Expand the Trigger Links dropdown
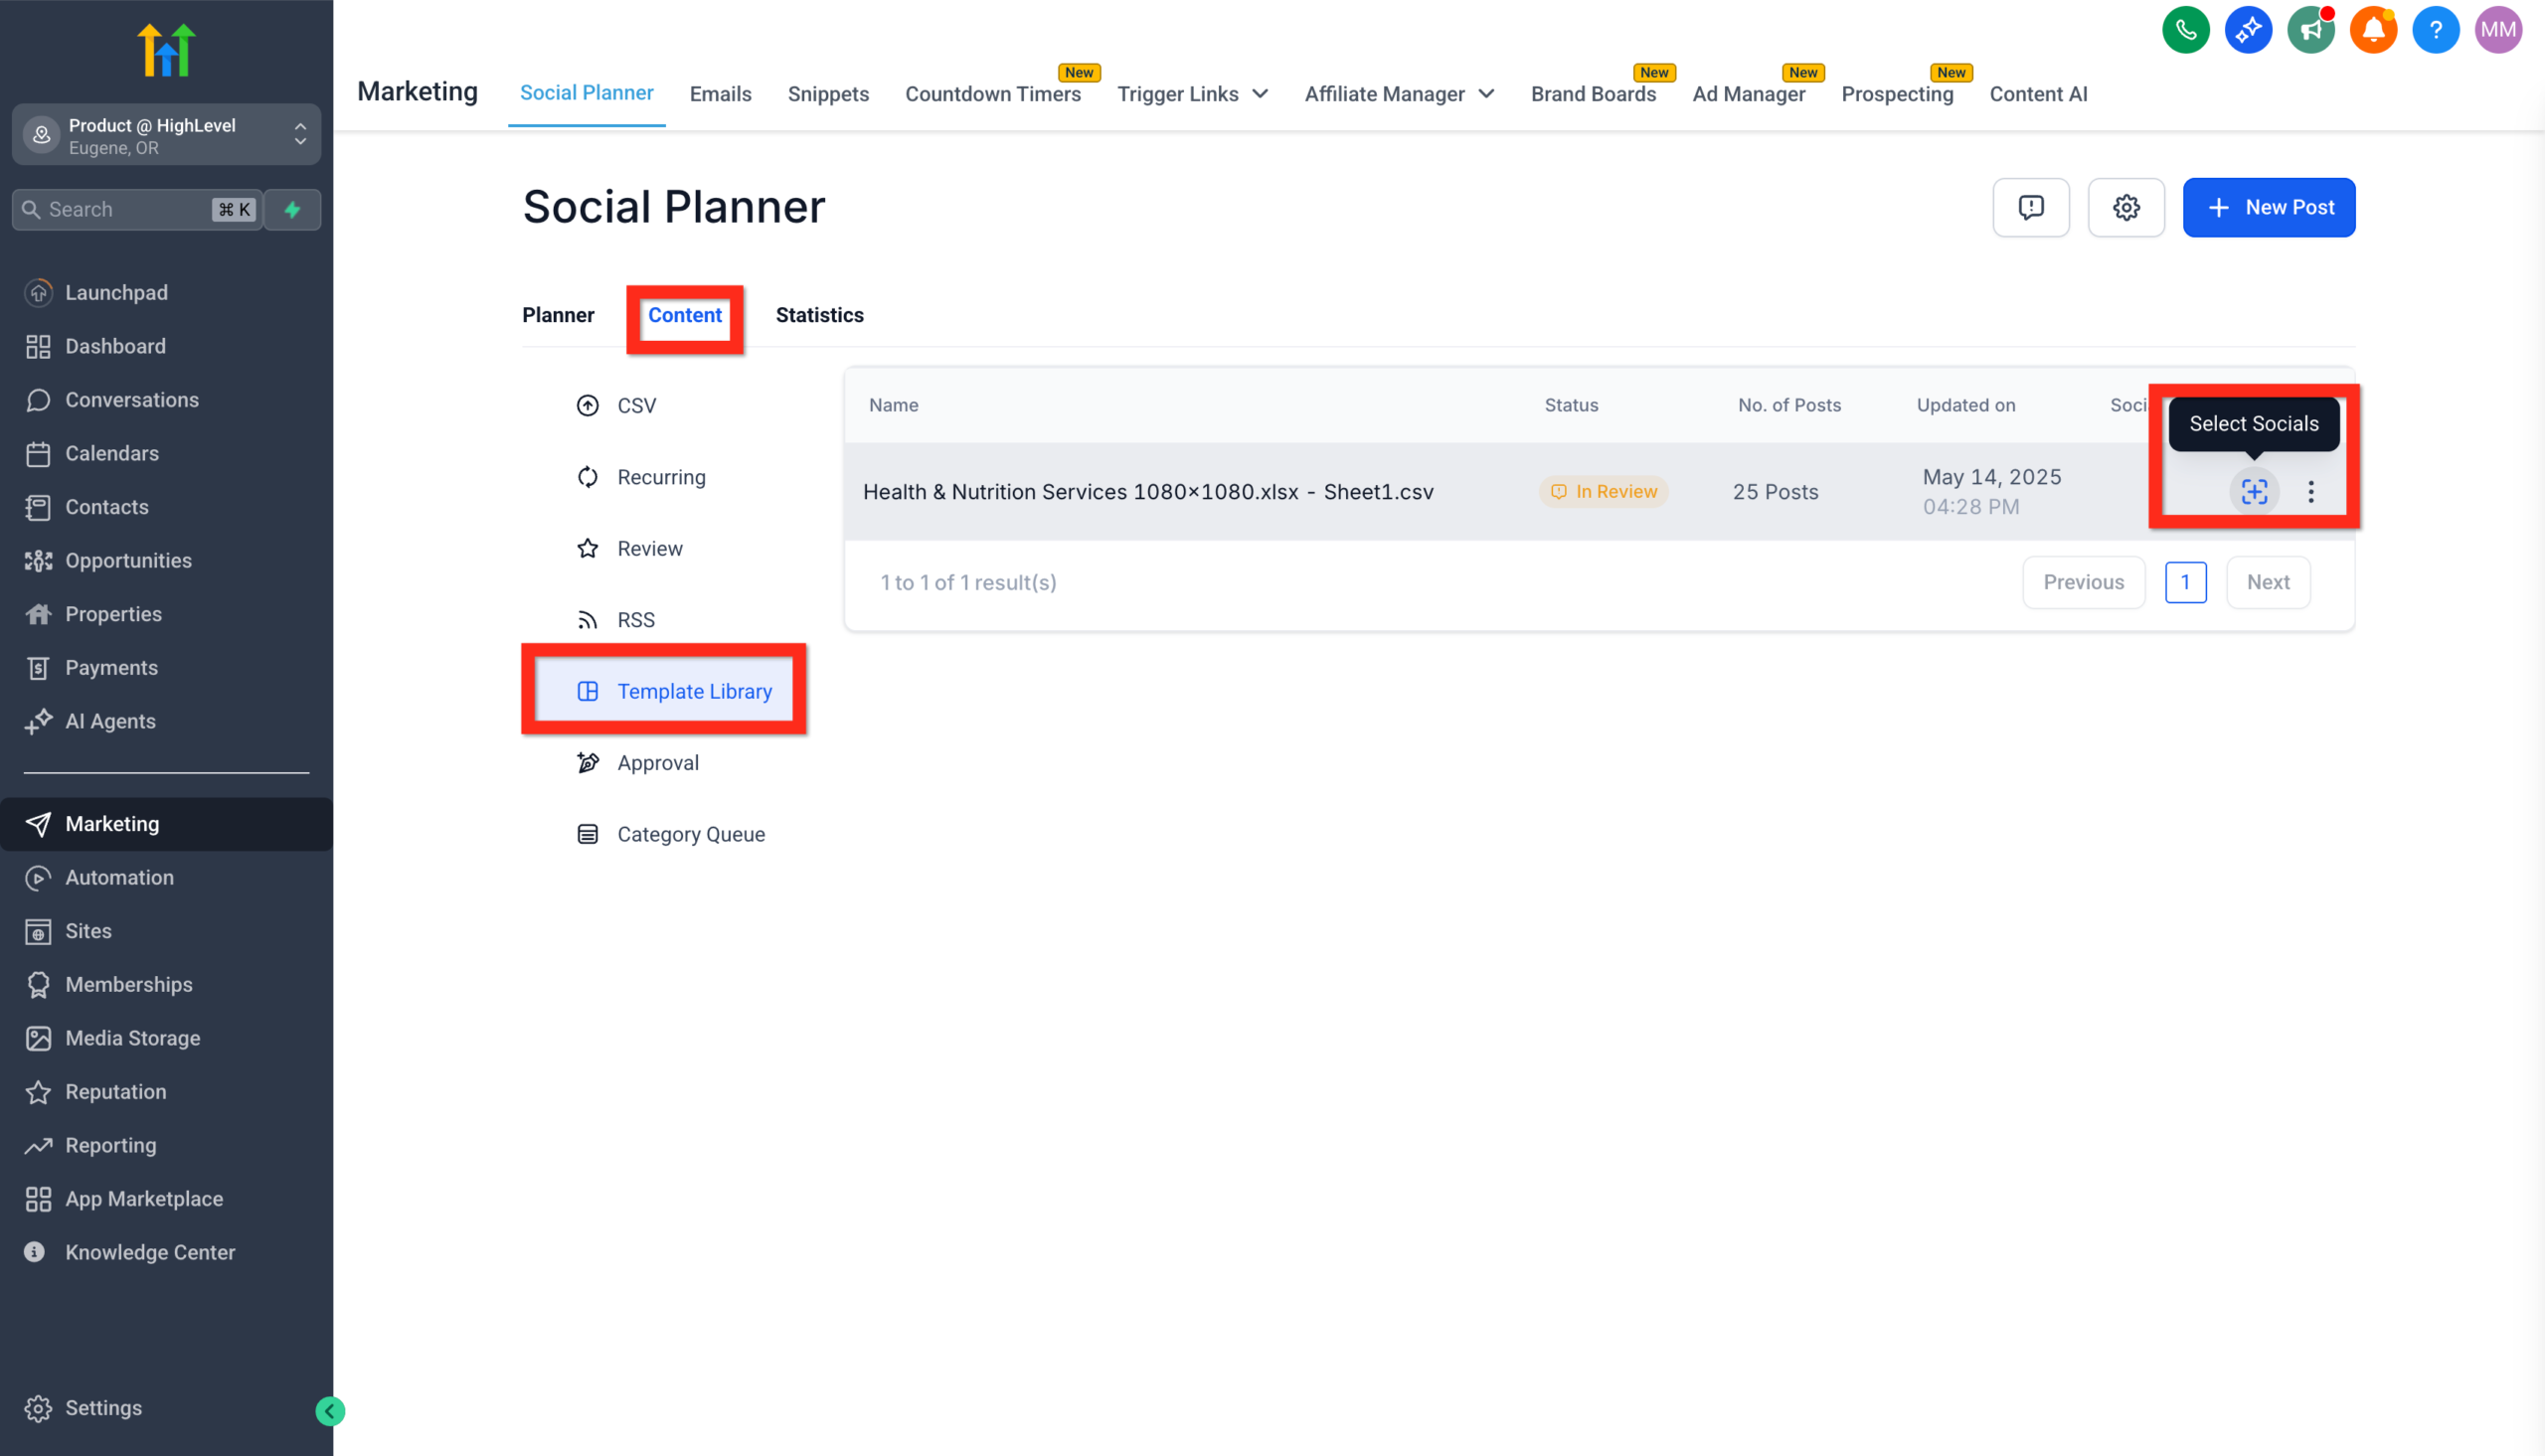Screen dimensions: 2545x1456 pos(1192,93)
